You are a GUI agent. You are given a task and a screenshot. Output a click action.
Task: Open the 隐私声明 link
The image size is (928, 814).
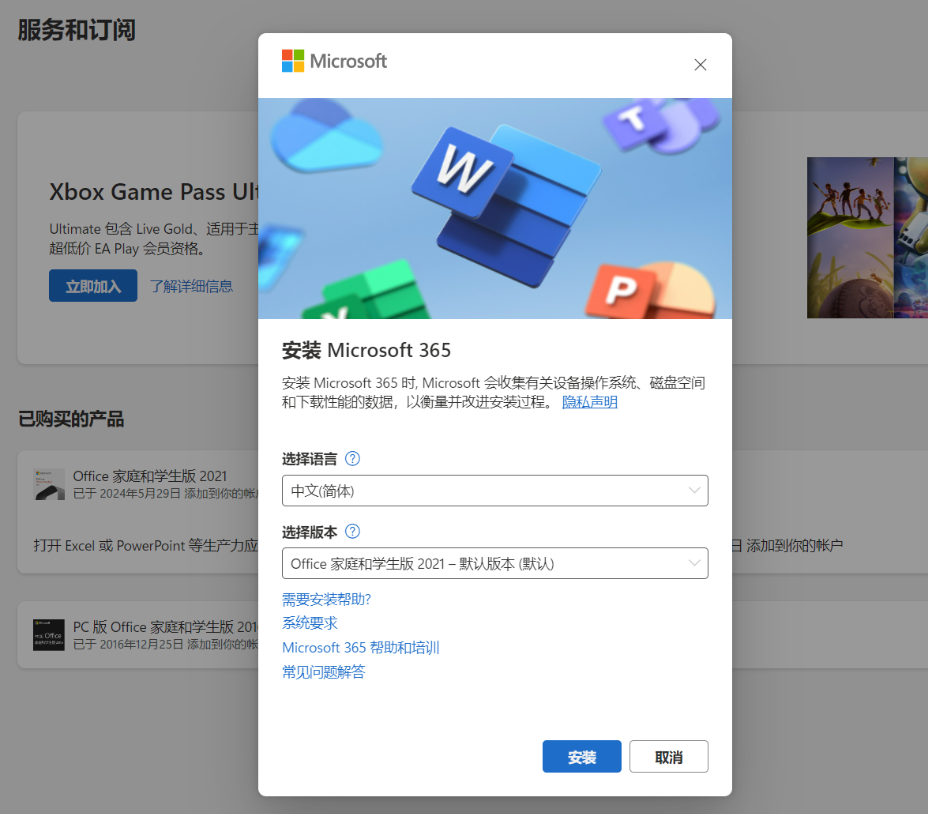589,402
